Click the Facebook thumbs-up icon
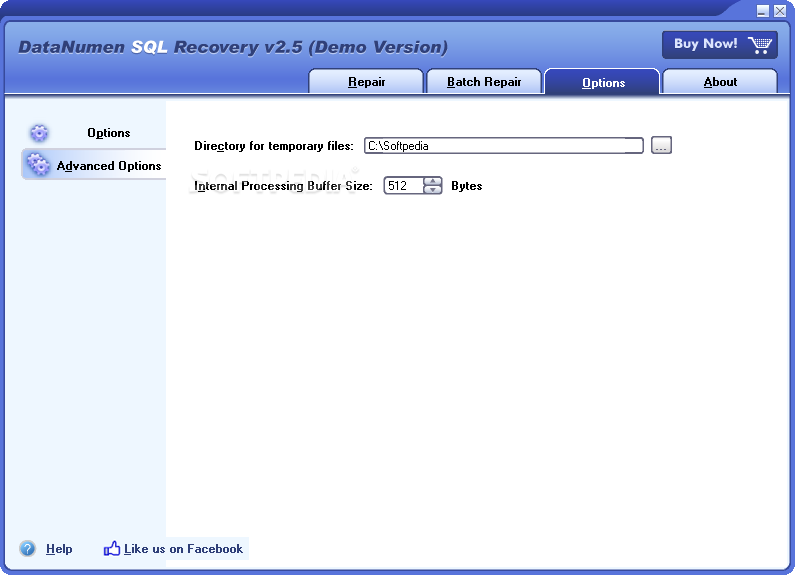The height and width of the screenshot is (575, 795). 112,548
